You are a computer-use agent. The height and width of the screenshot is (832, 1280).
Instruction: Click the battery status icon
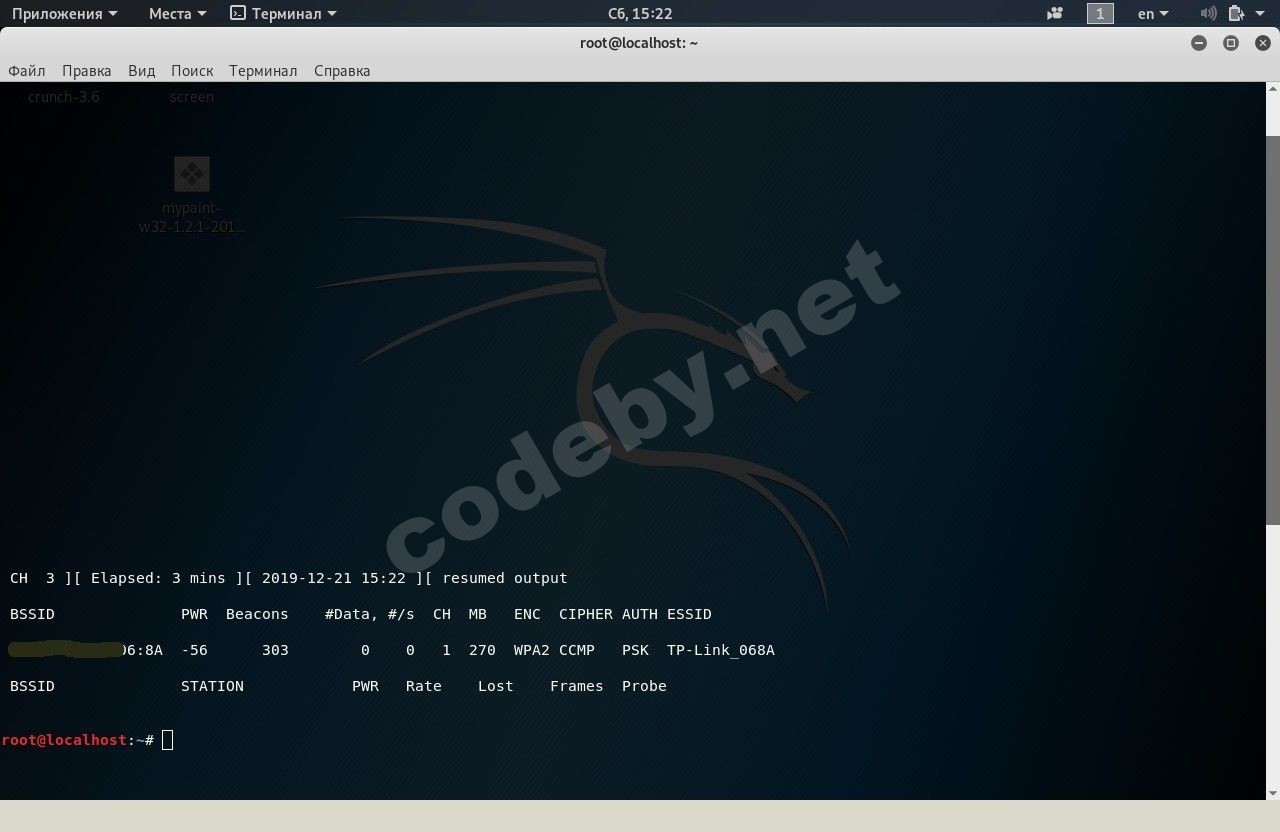tap(1235, 13)
